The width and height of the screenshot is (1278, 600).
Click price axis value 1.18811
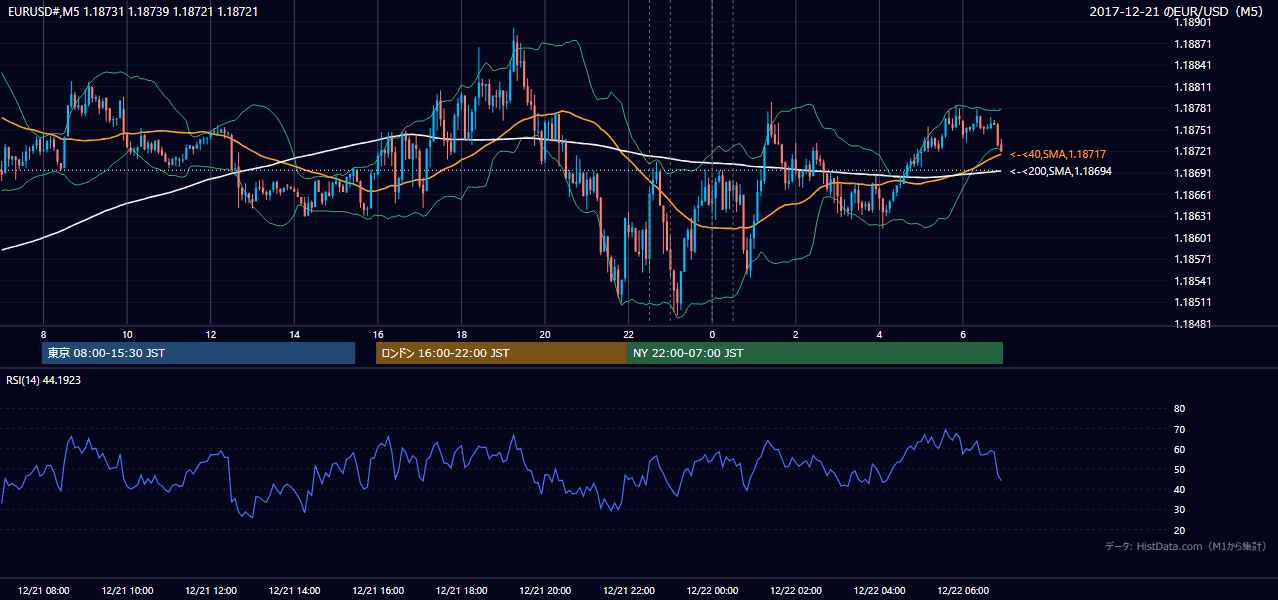pyautogui.click(x=1193, y=87)
